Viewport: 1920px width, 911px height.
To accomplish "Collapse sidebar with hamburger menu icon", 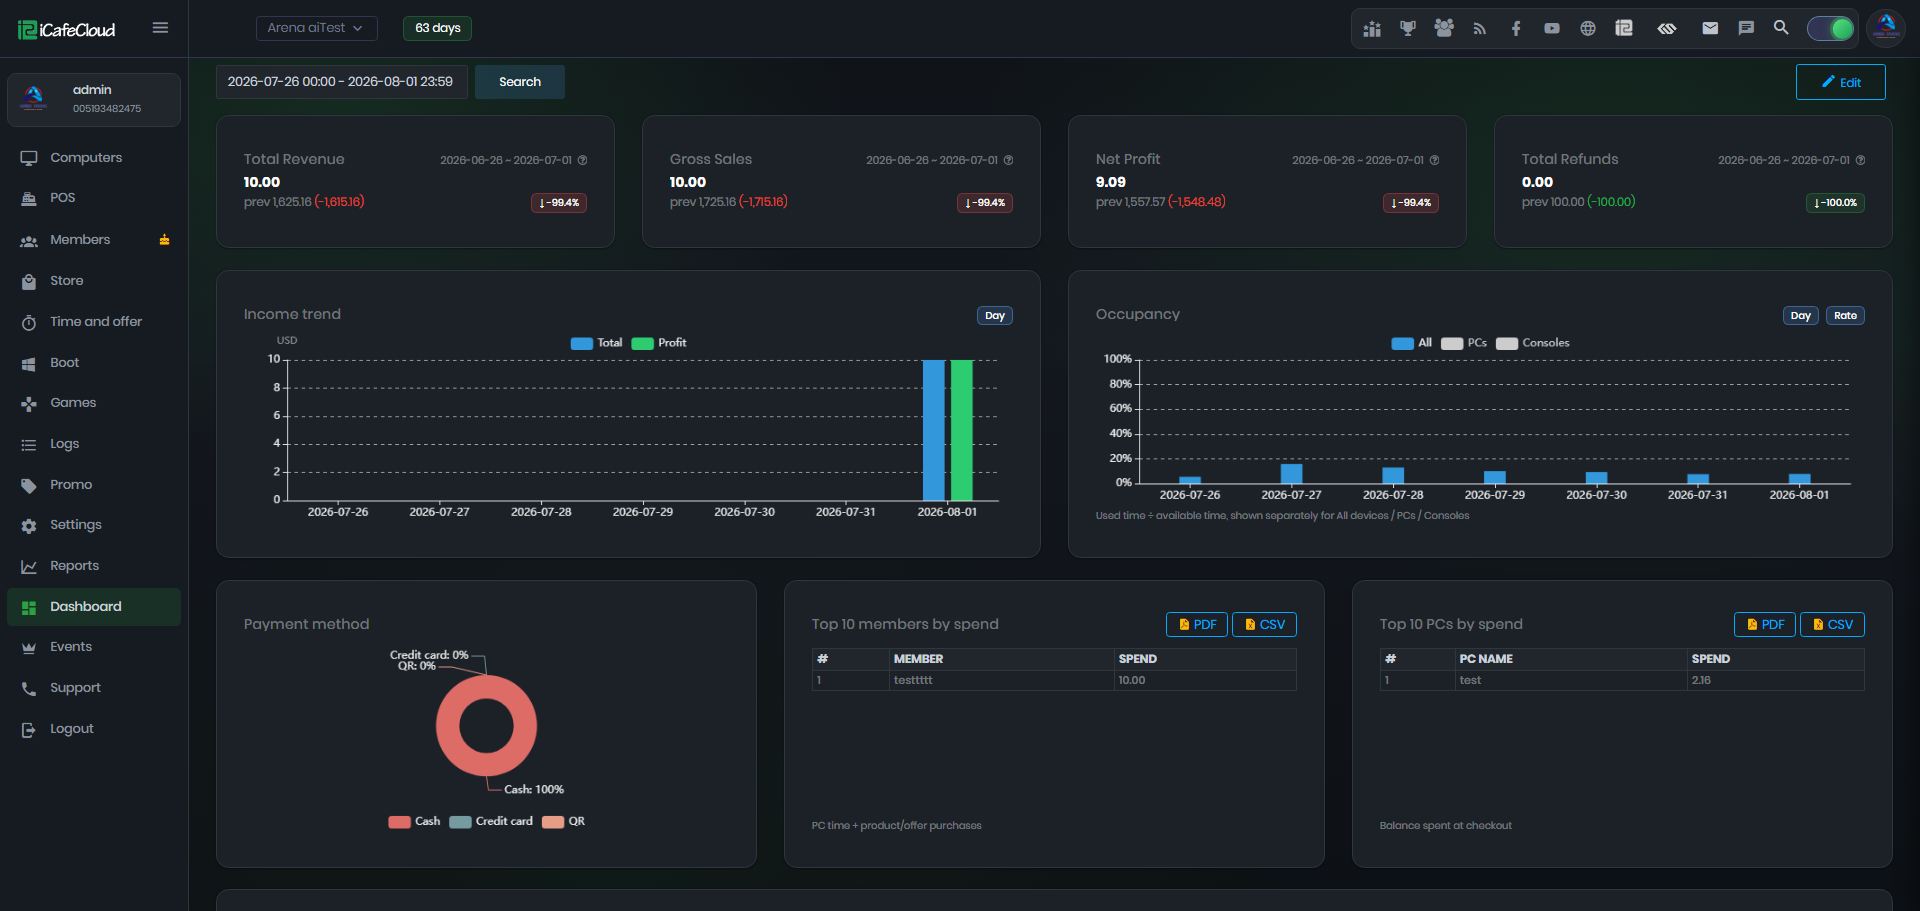I will tap(160, 28).
